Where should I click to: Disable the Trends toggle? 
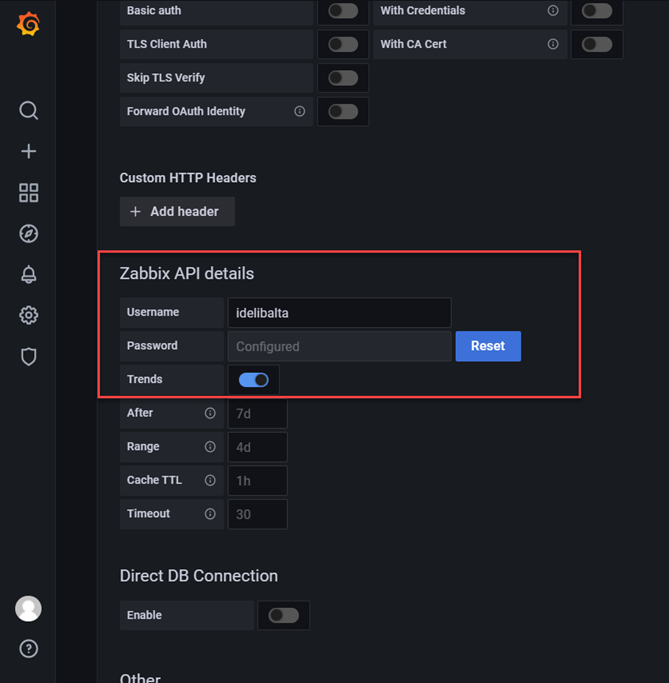(254, 380)
